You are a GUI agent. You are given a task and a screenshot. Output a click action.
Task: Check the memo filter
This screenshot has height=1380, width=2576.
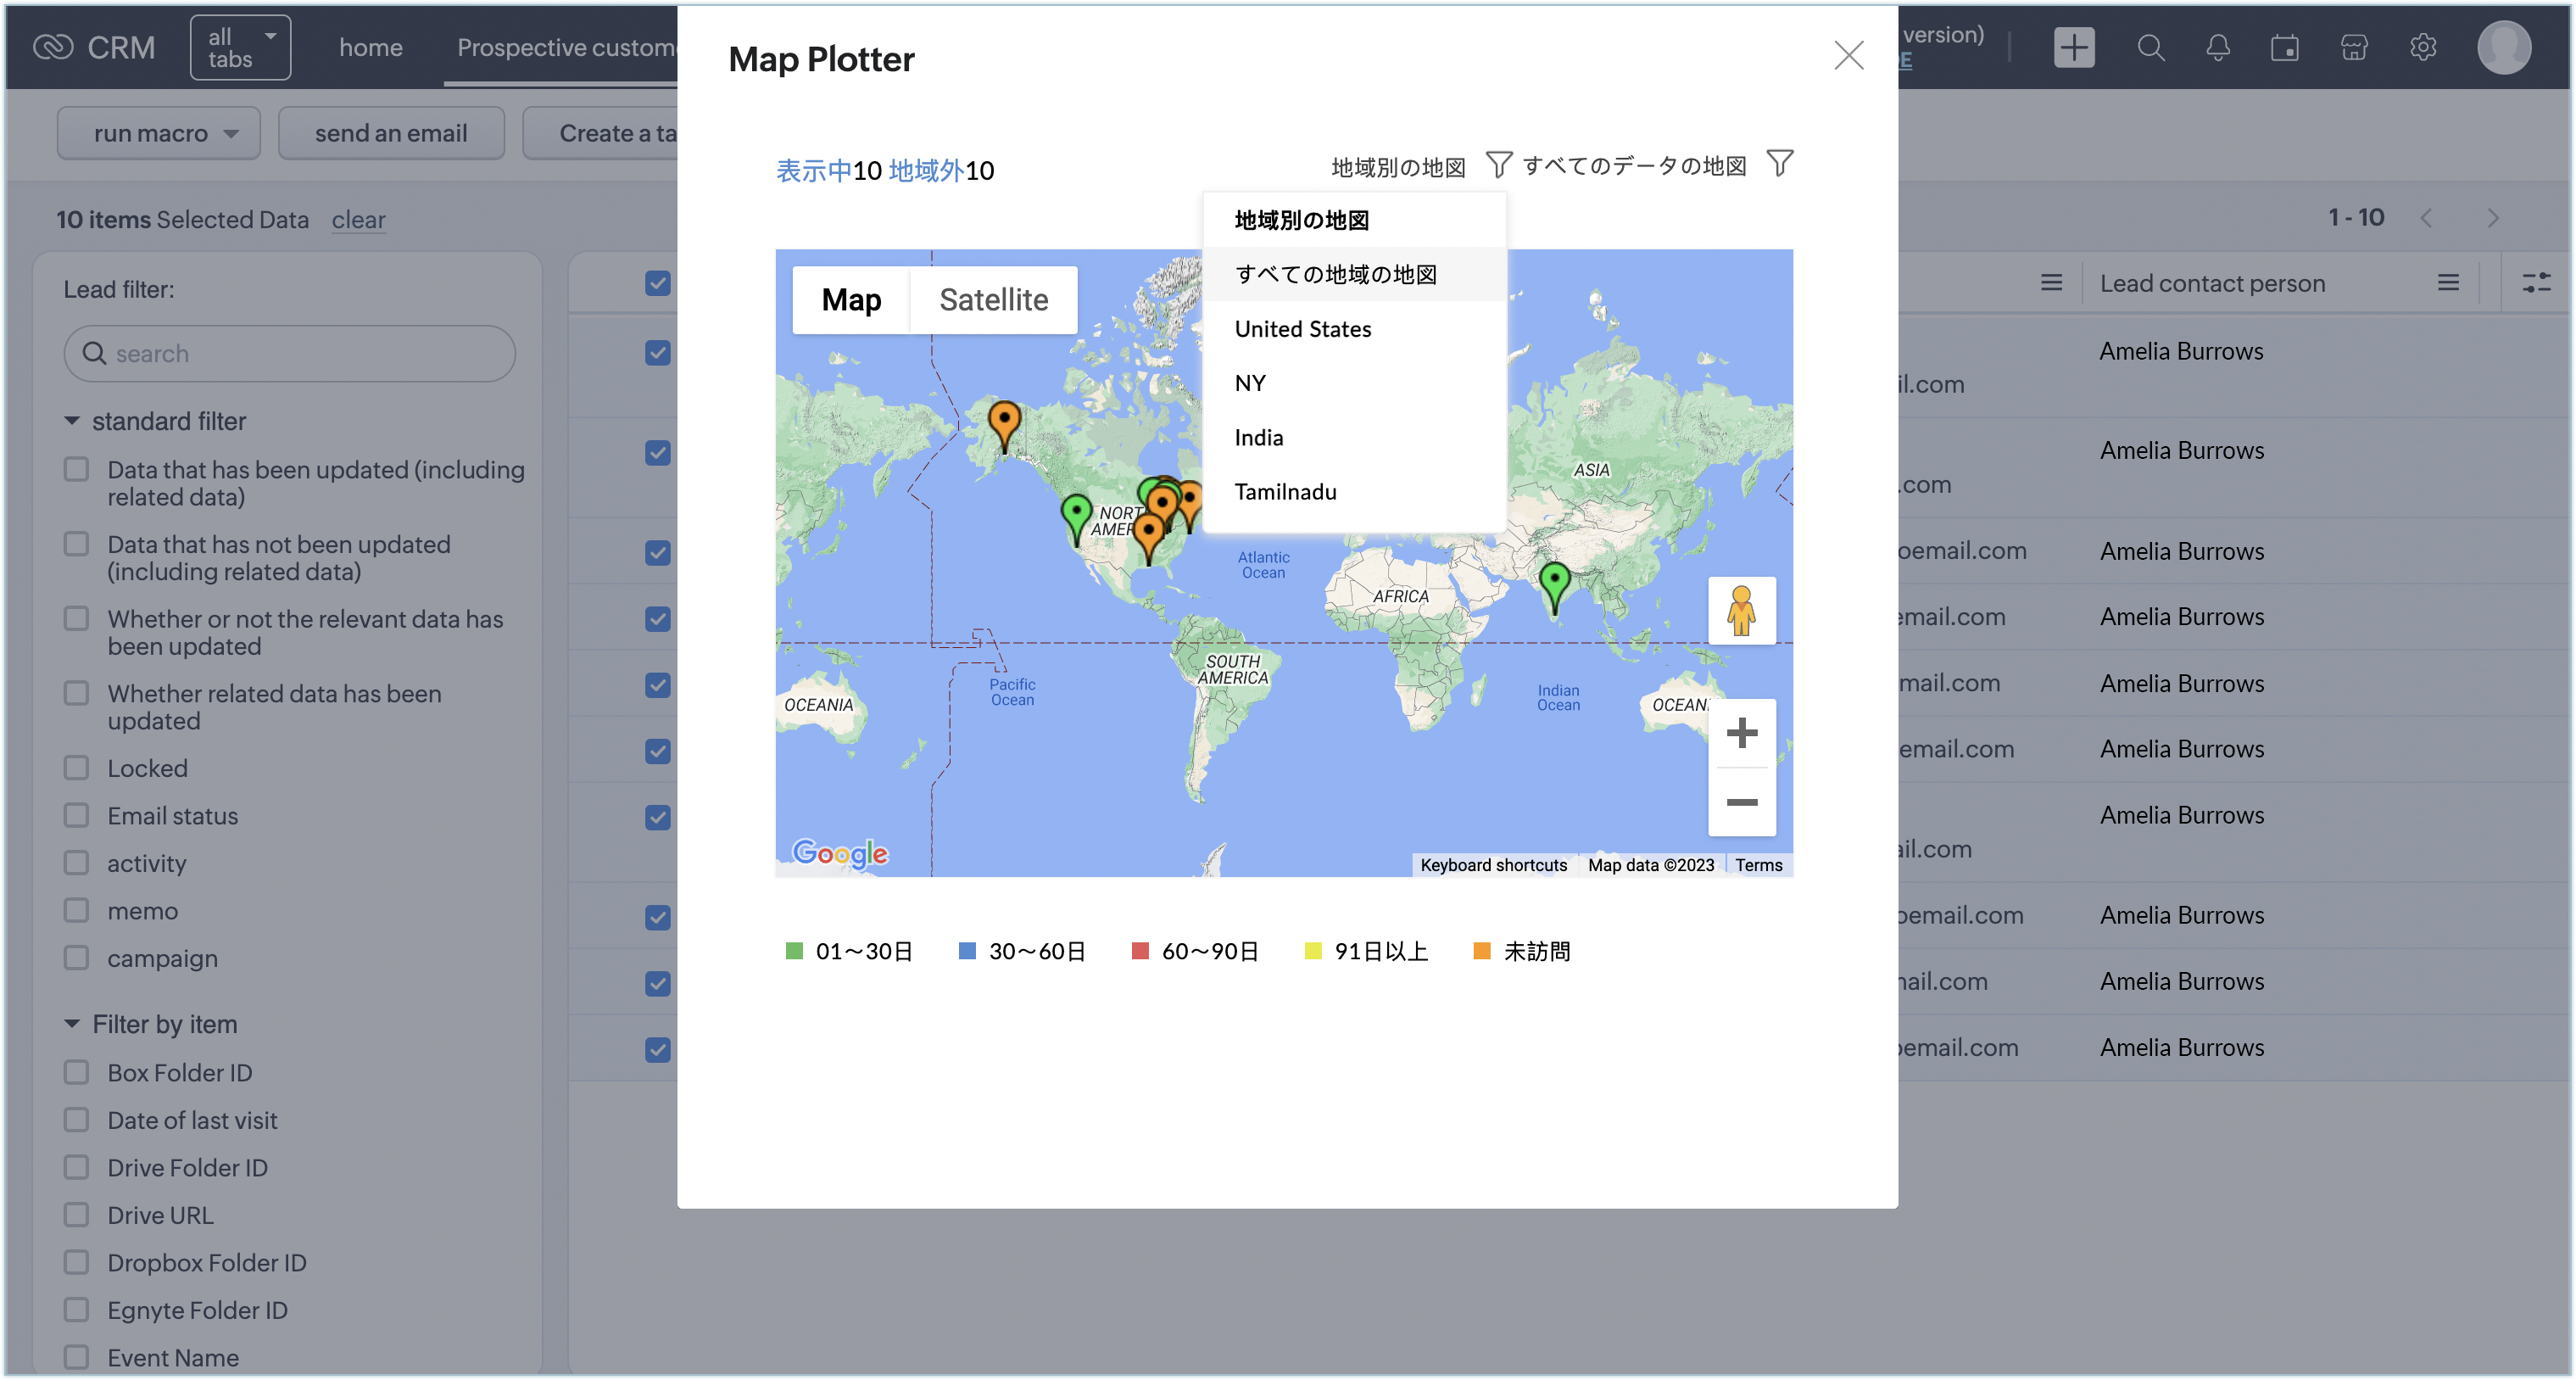(x=77, y=910)
